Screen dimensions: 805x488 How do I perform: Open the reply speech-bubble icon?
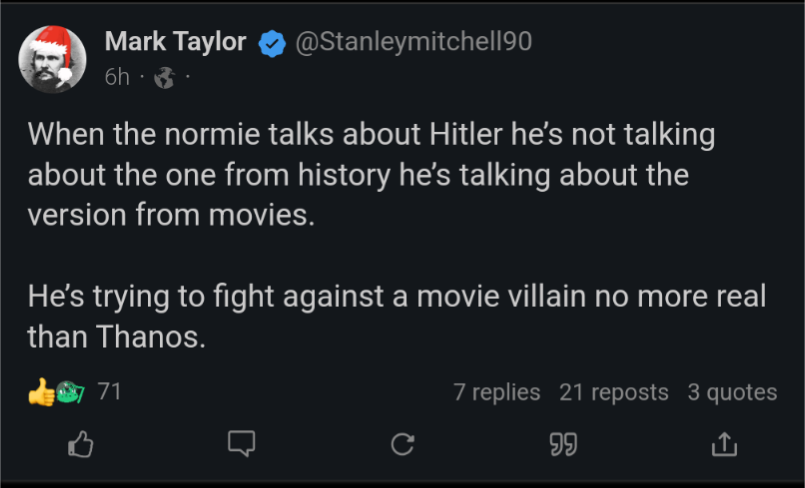pyautogui.click(x=241, y=444)
